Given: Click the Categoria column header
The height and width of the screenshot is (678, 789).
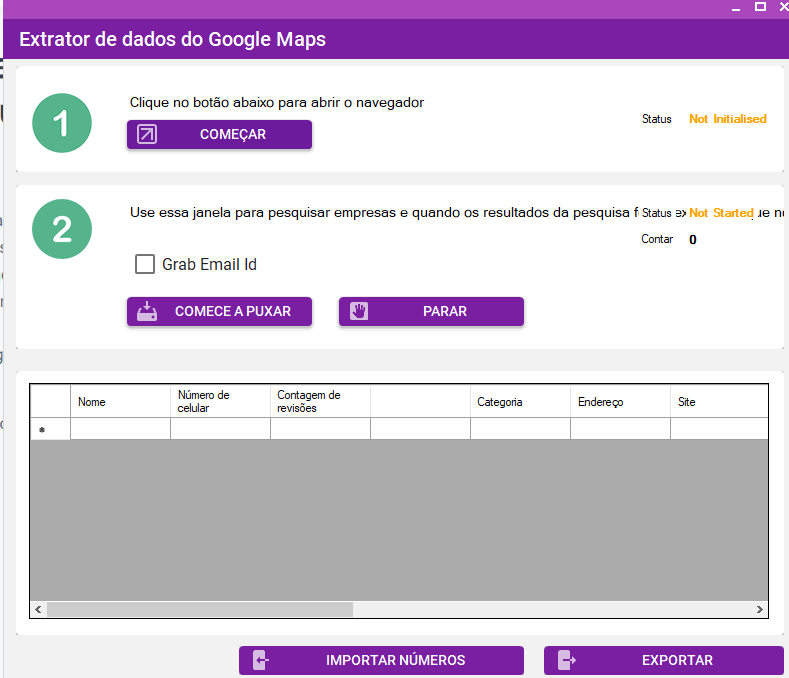Looking at the screenshot, I should 520,402.
